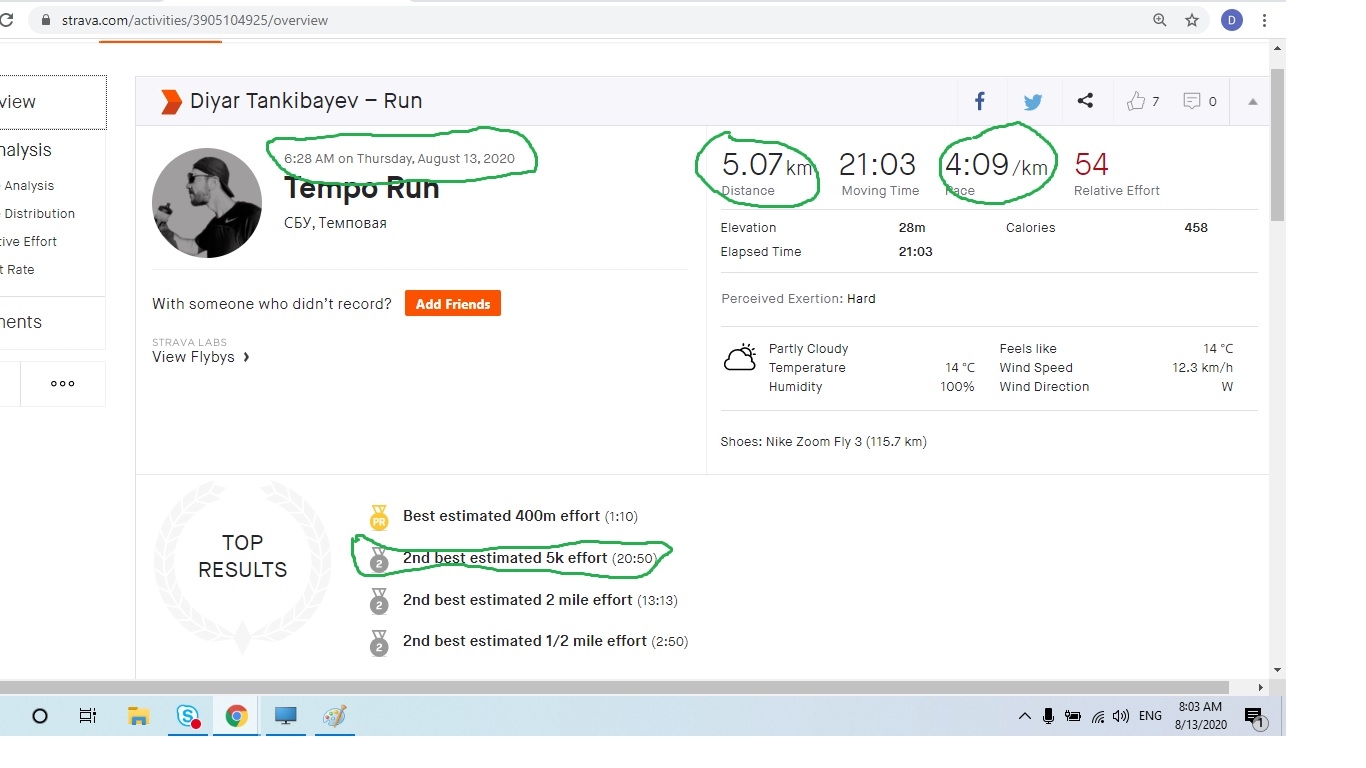Click the Add Friends button
1366x768 pixels.
tap(452, 304)
